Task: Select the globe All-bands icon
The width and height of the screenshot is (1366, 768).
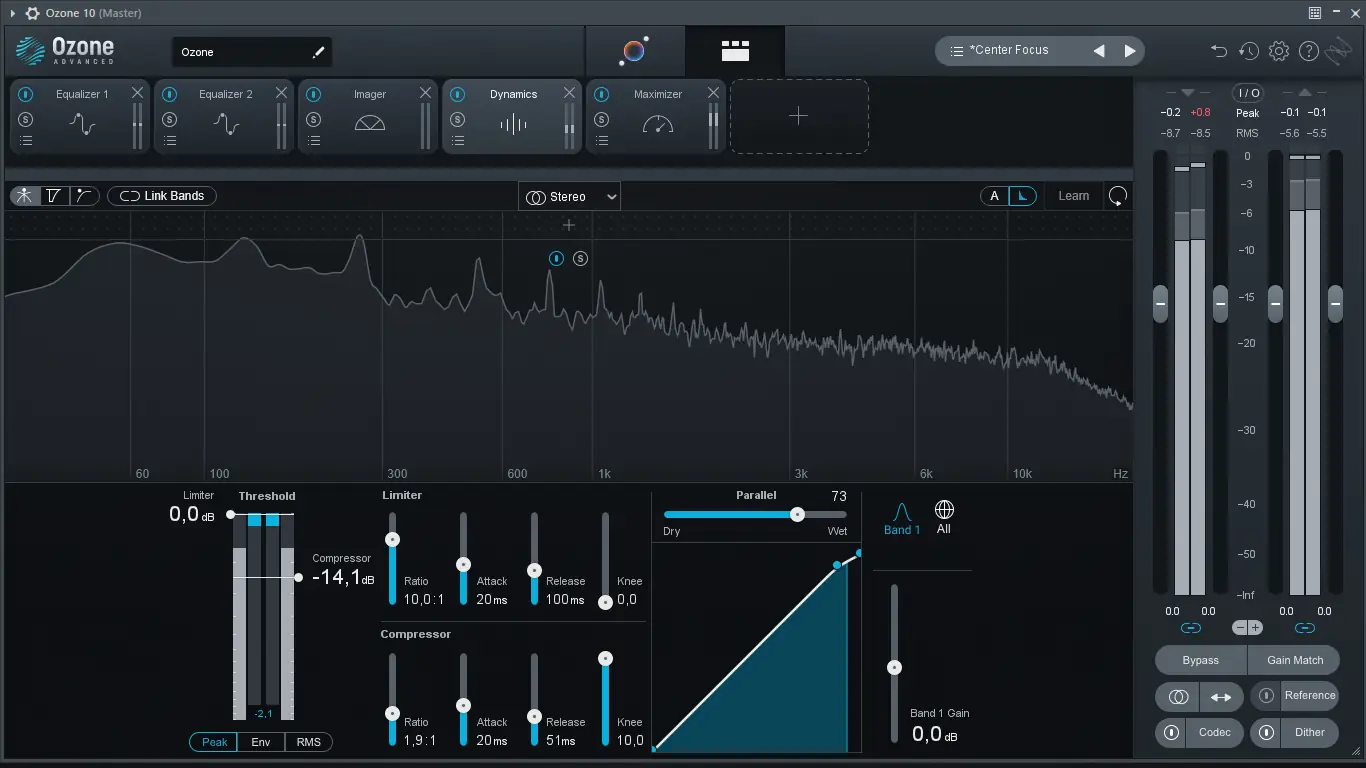Action: (943, 511)
